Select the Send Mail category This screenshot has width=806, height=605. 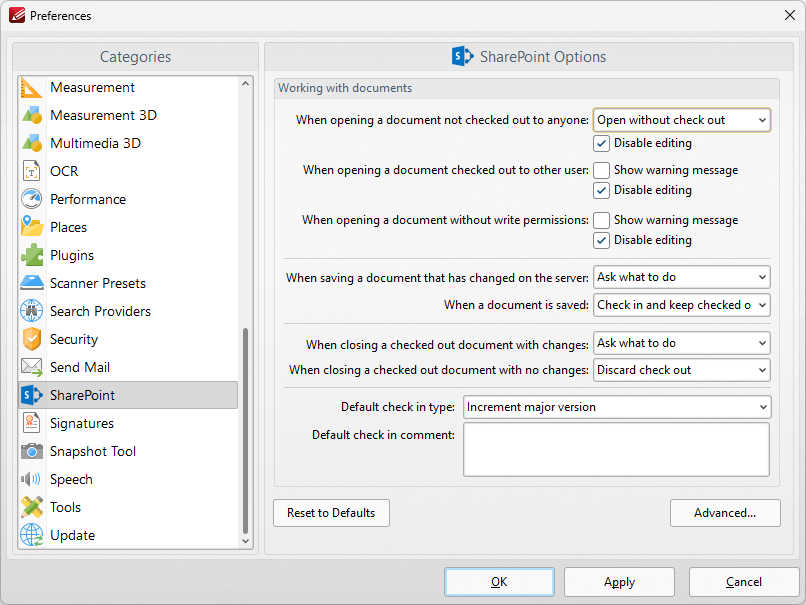129,368
